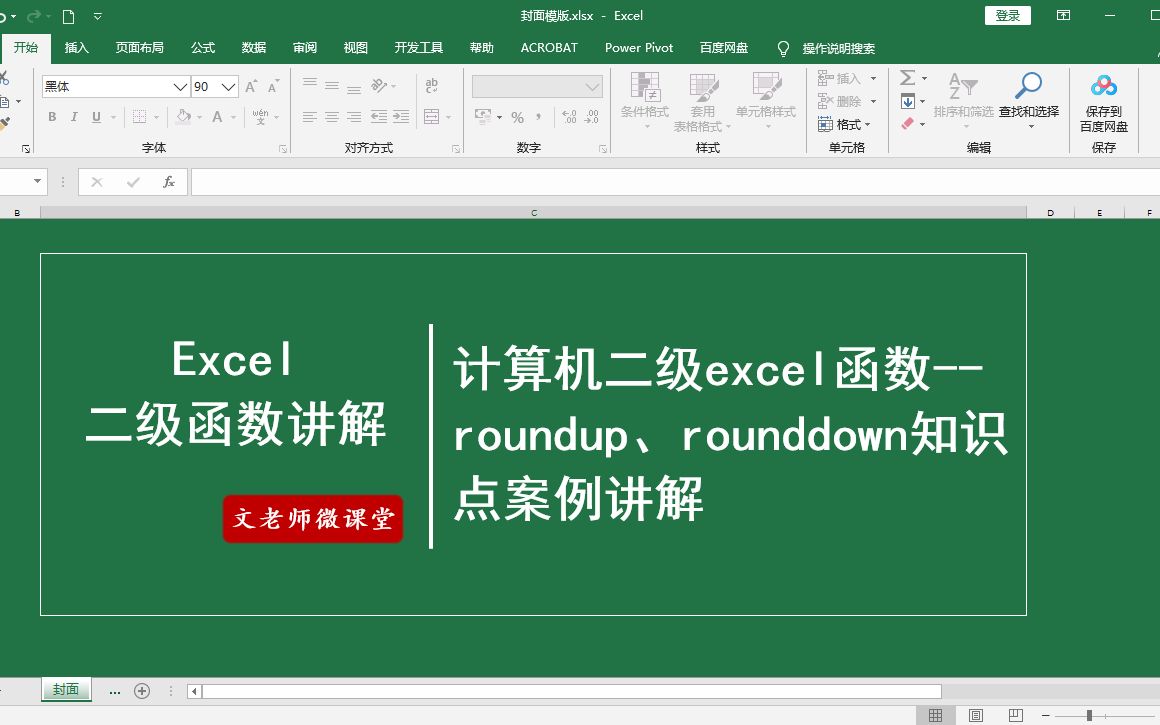Click the 保存到百度网盘 cloud icon
This screenshot has width=1160, height=725.
click(1103, 85)
